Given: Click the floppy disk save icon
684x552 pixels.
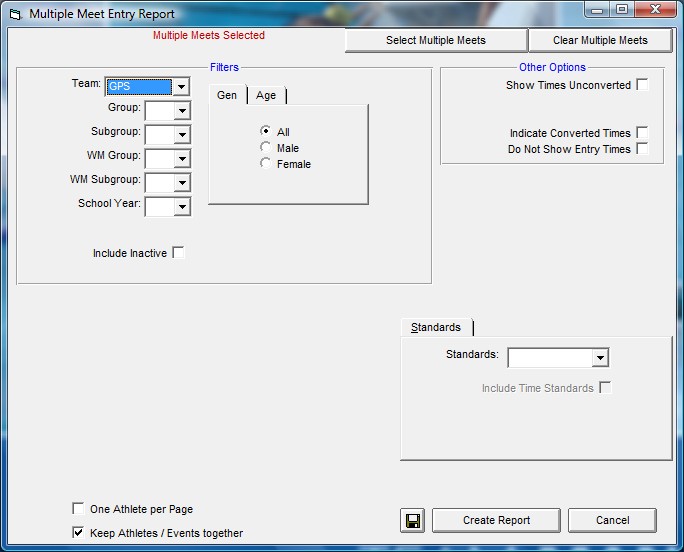Looking at the screenshot, I should pos(412,520).
